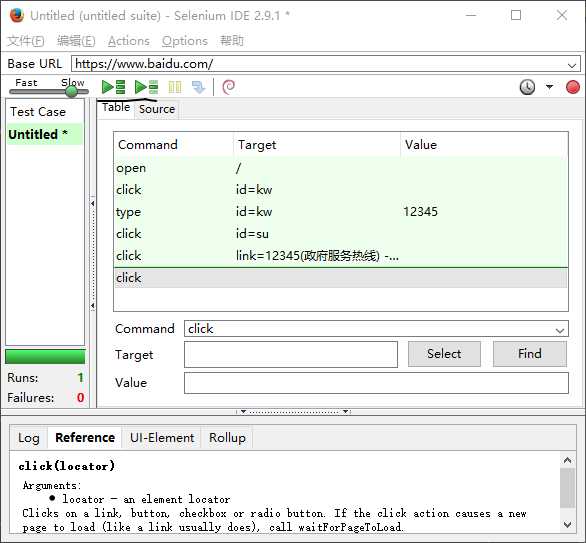Open the 文件(F) menu
The height and width of the screenshot is (543, 586).
click(26, 41)
